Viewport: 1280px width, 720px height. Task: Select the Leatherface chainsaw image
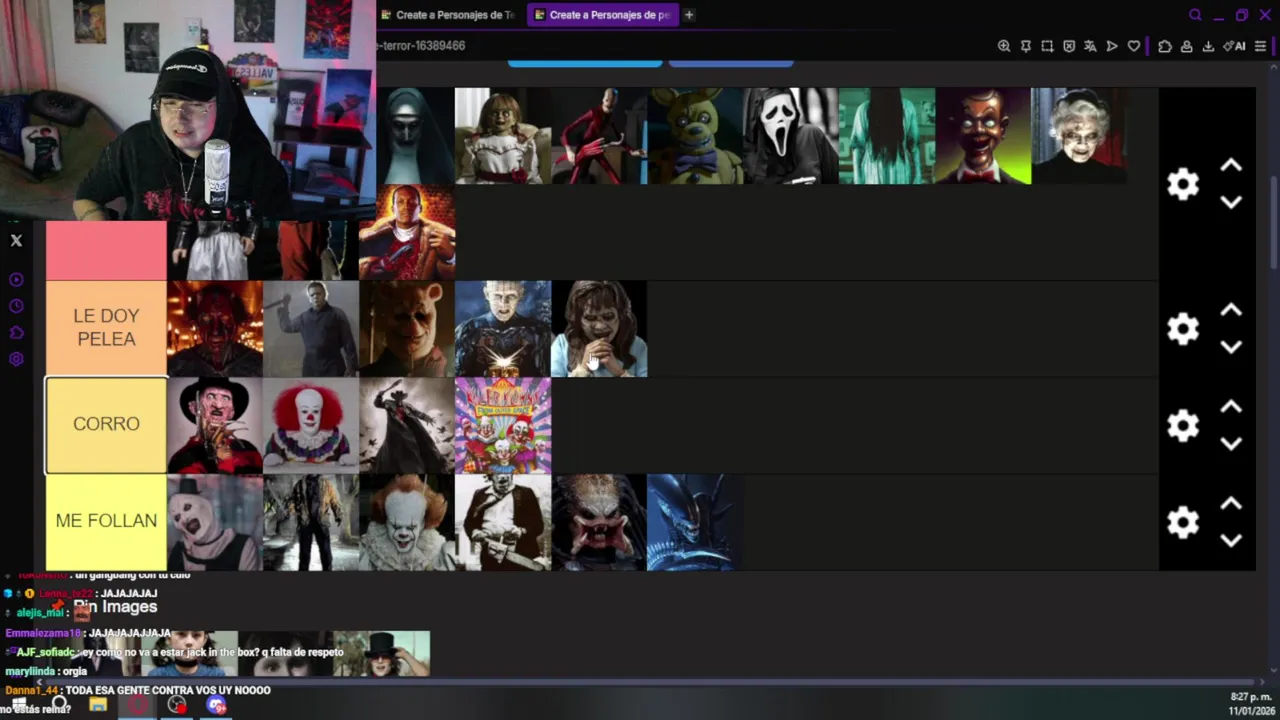503,522
